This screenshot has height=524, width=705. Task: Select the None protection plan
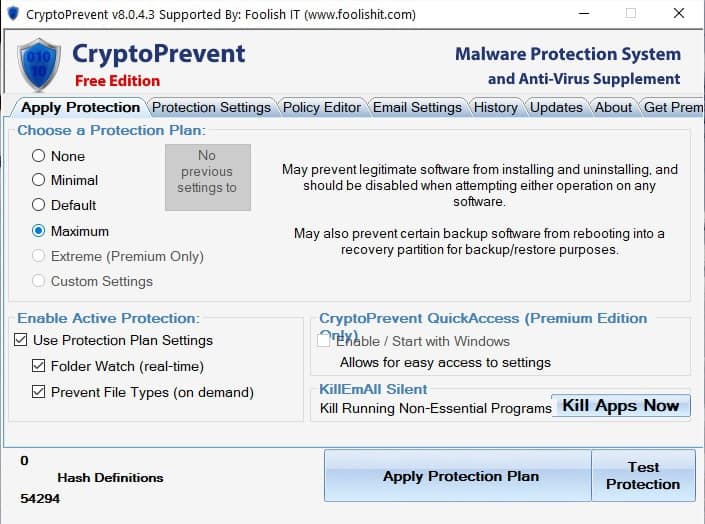[x=39, y=156]
